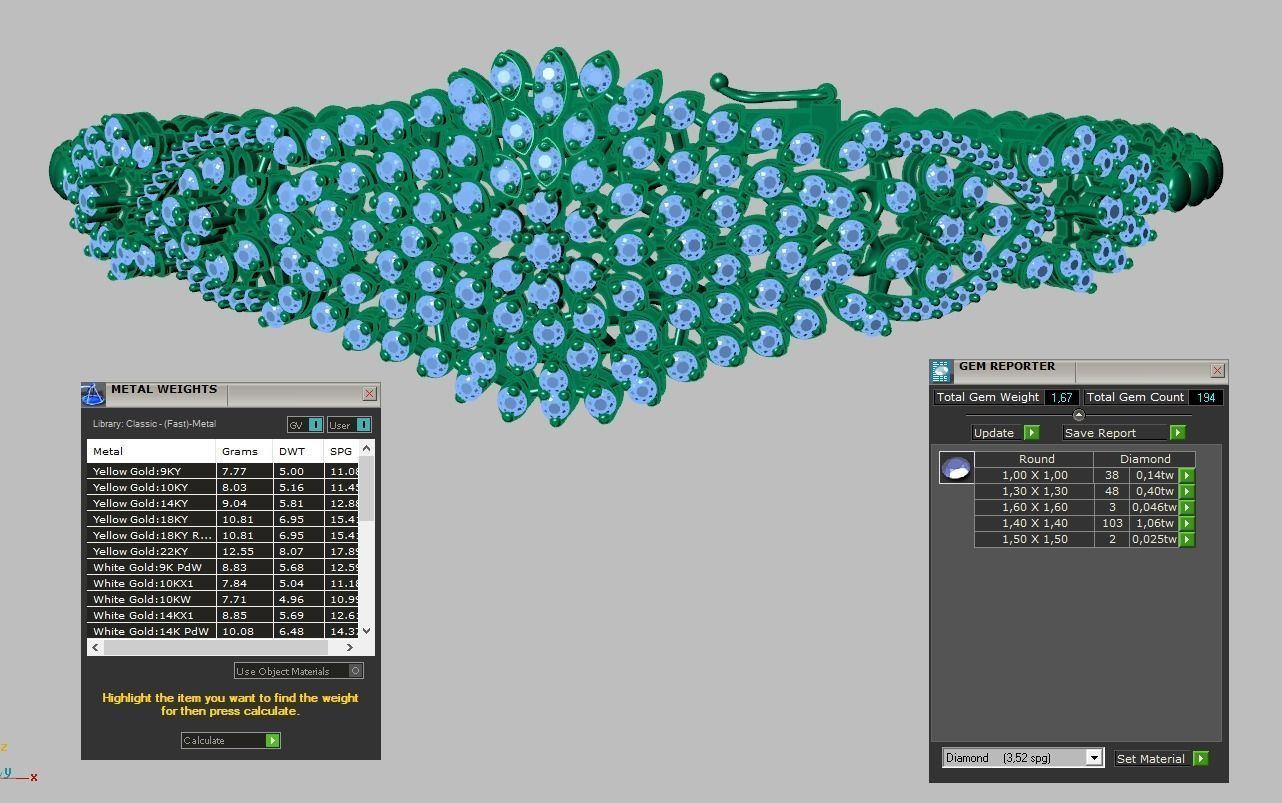
Task: Select the round diamond gem thumbnail
Action: tap(956, 467)
